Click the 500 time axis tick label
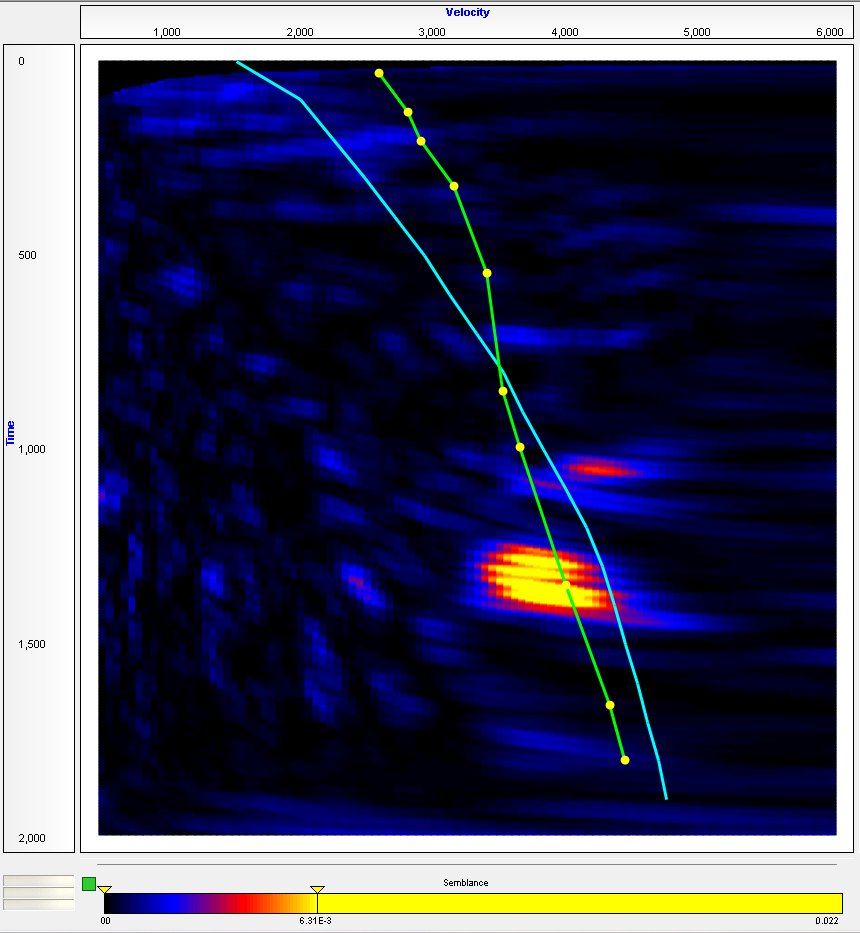The height and width of the screenshot is (933, 860). pyautogui.click(x=27, y=255)
